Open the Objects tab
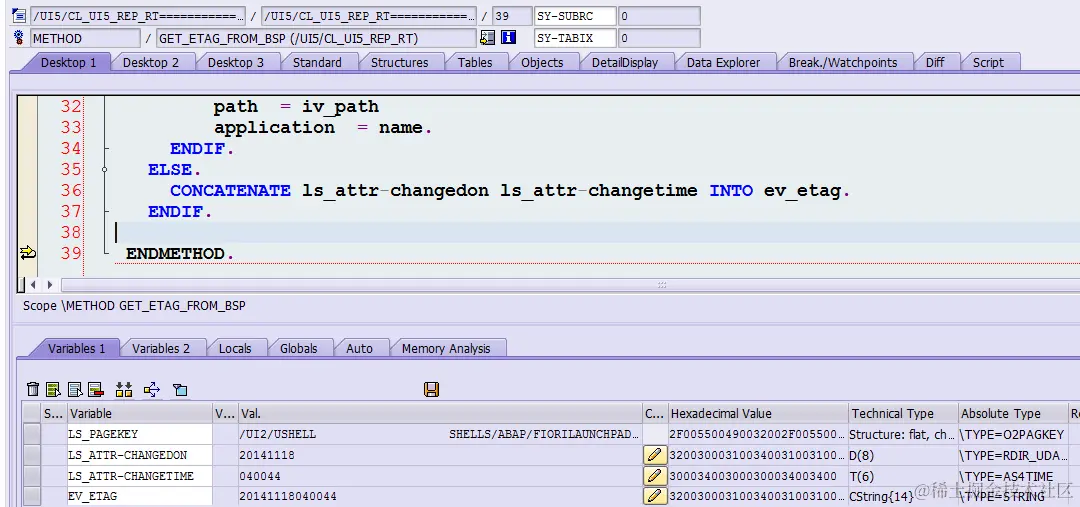Image resolution: width=1080 pixels, height=507 pixels. click(x=542, y=63)
